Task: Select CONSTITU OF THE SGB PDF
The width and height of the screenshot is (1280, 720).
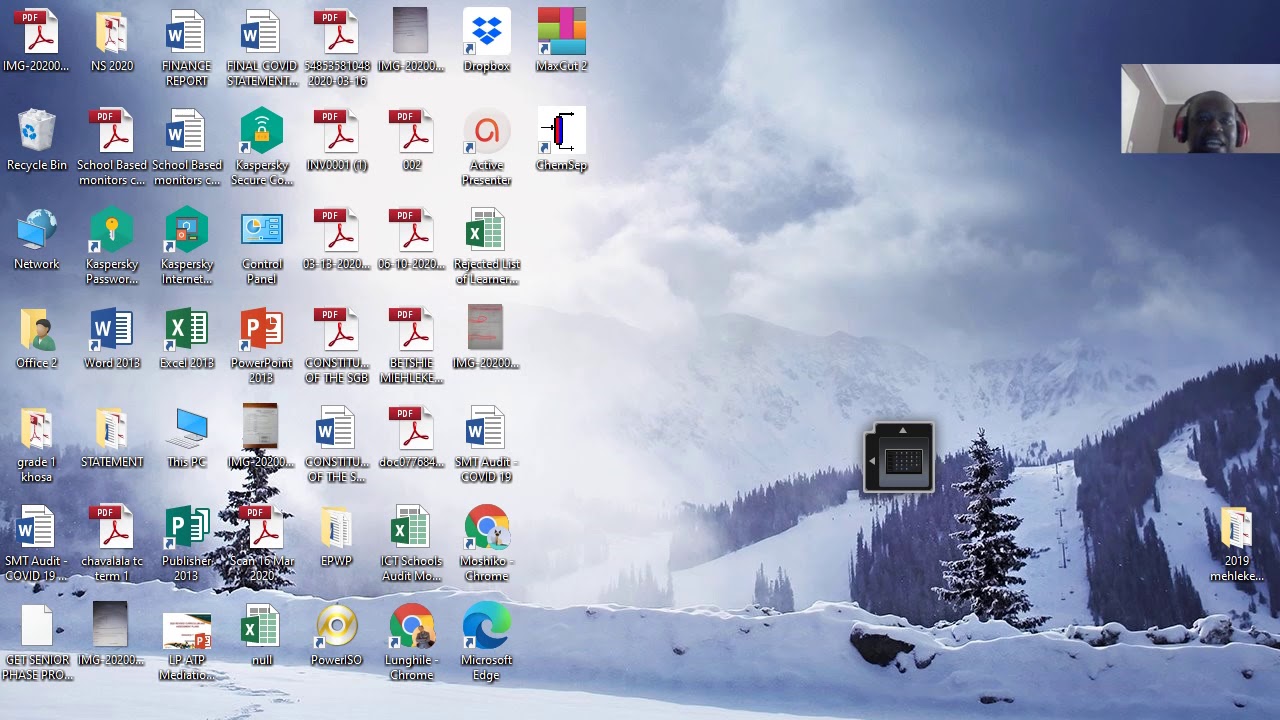Action: [x=337, y=345]
